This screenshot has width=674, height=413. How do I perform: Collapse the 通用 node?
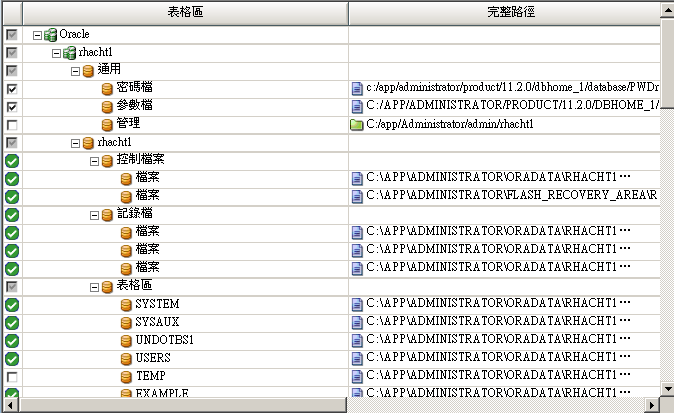click(x=75, y=71)
